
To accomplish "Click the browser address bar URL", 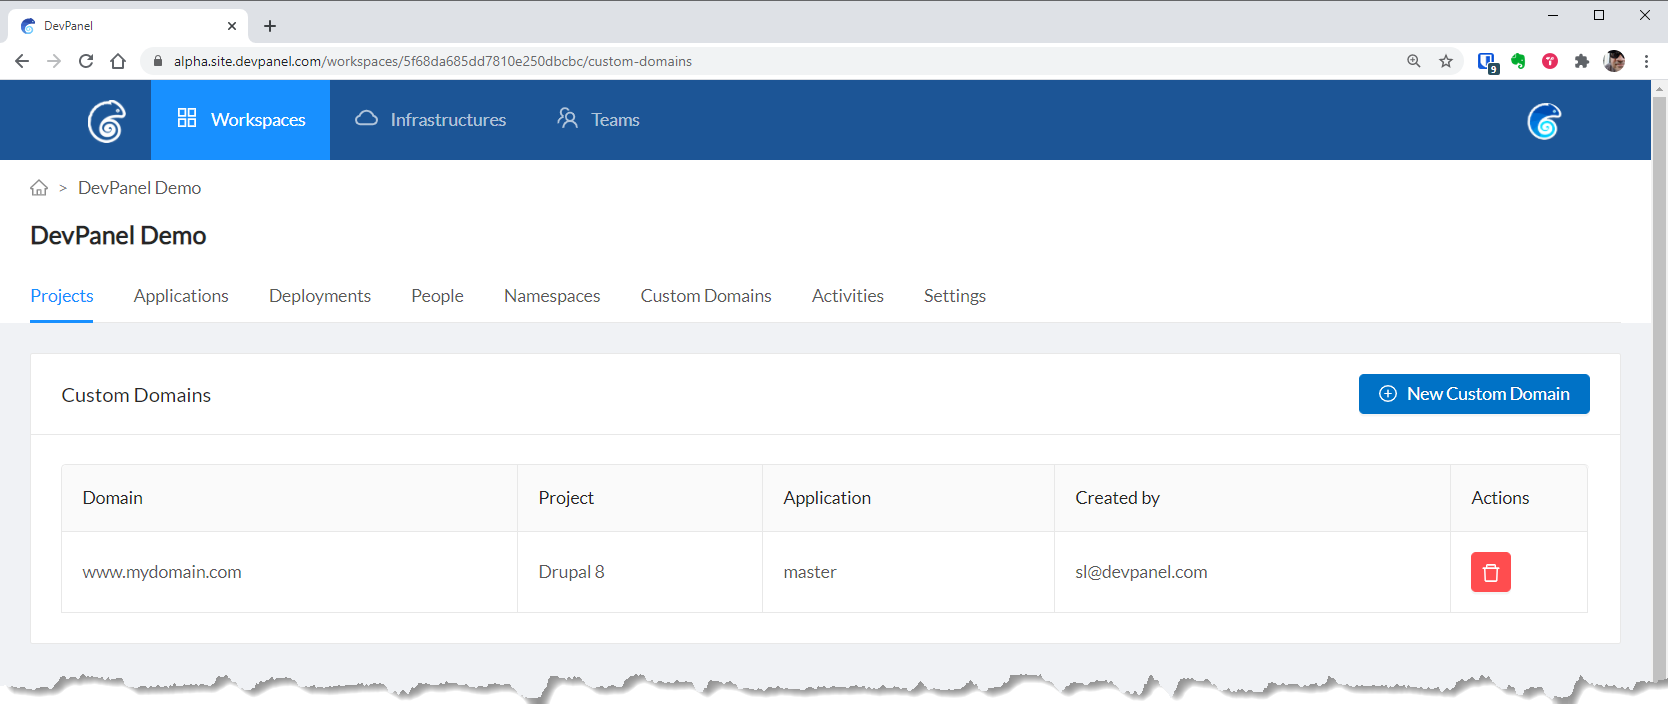I will (x=432, y=61).
